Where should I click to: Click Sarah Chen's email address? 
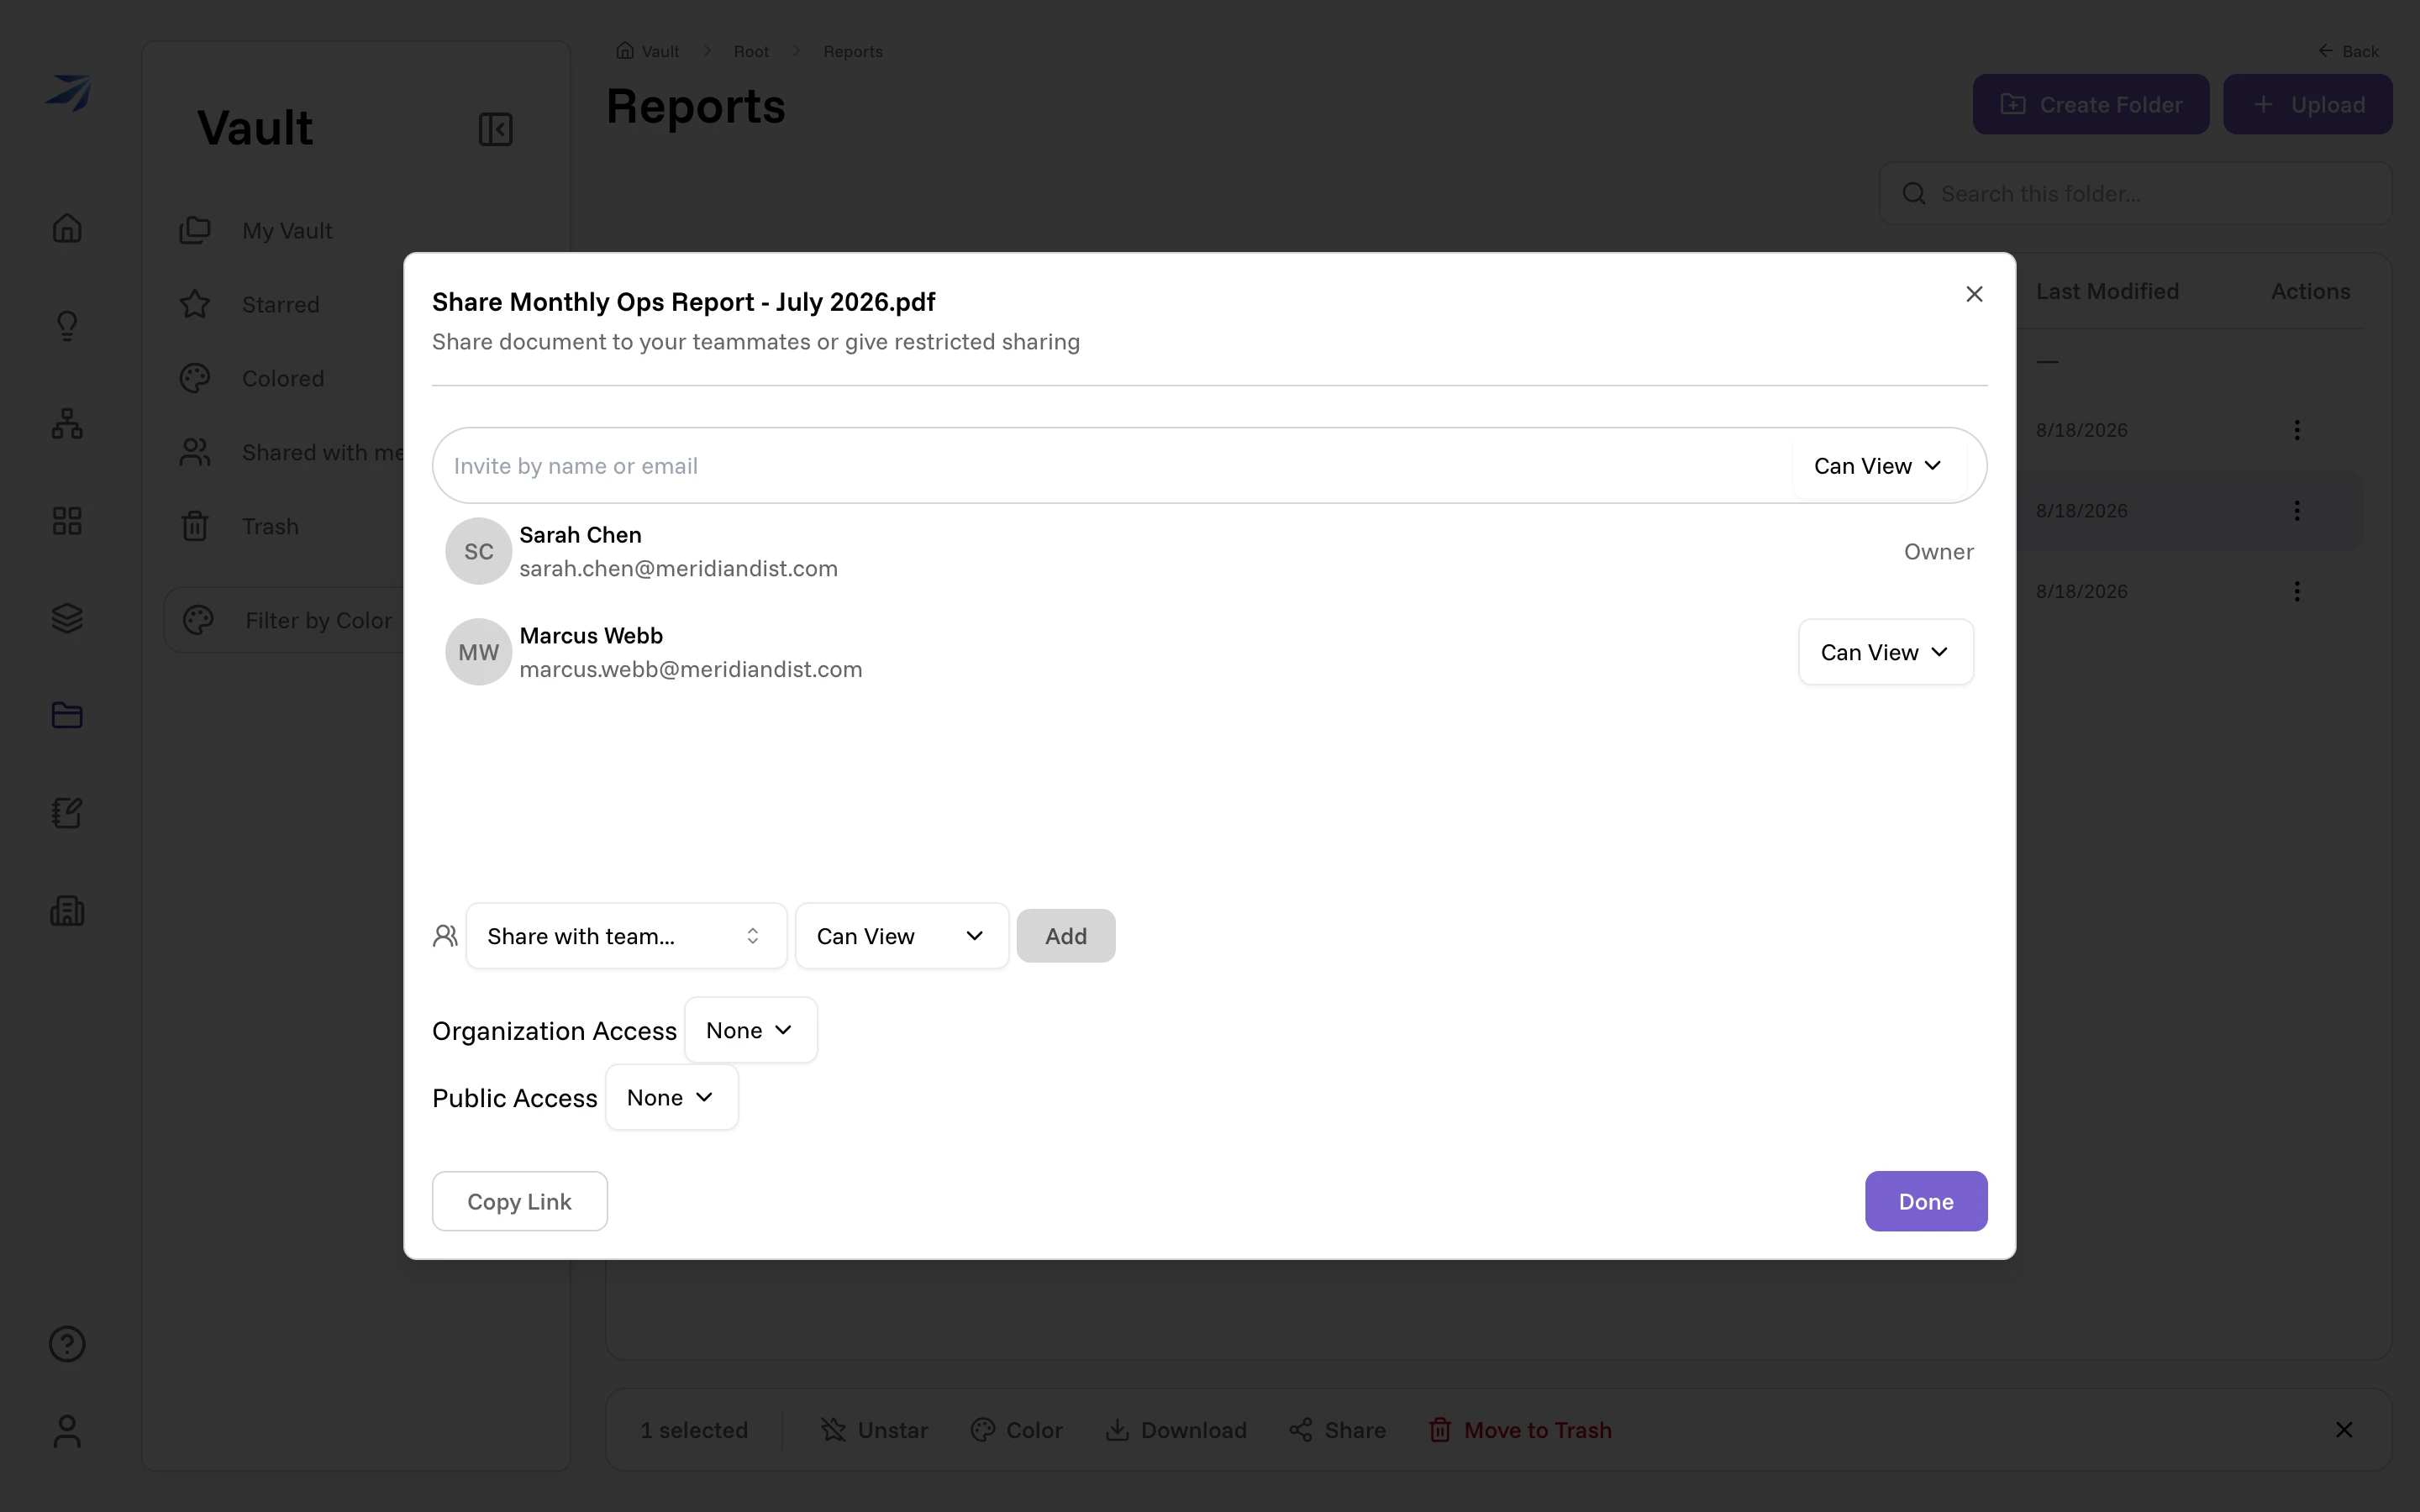point(678,568)
